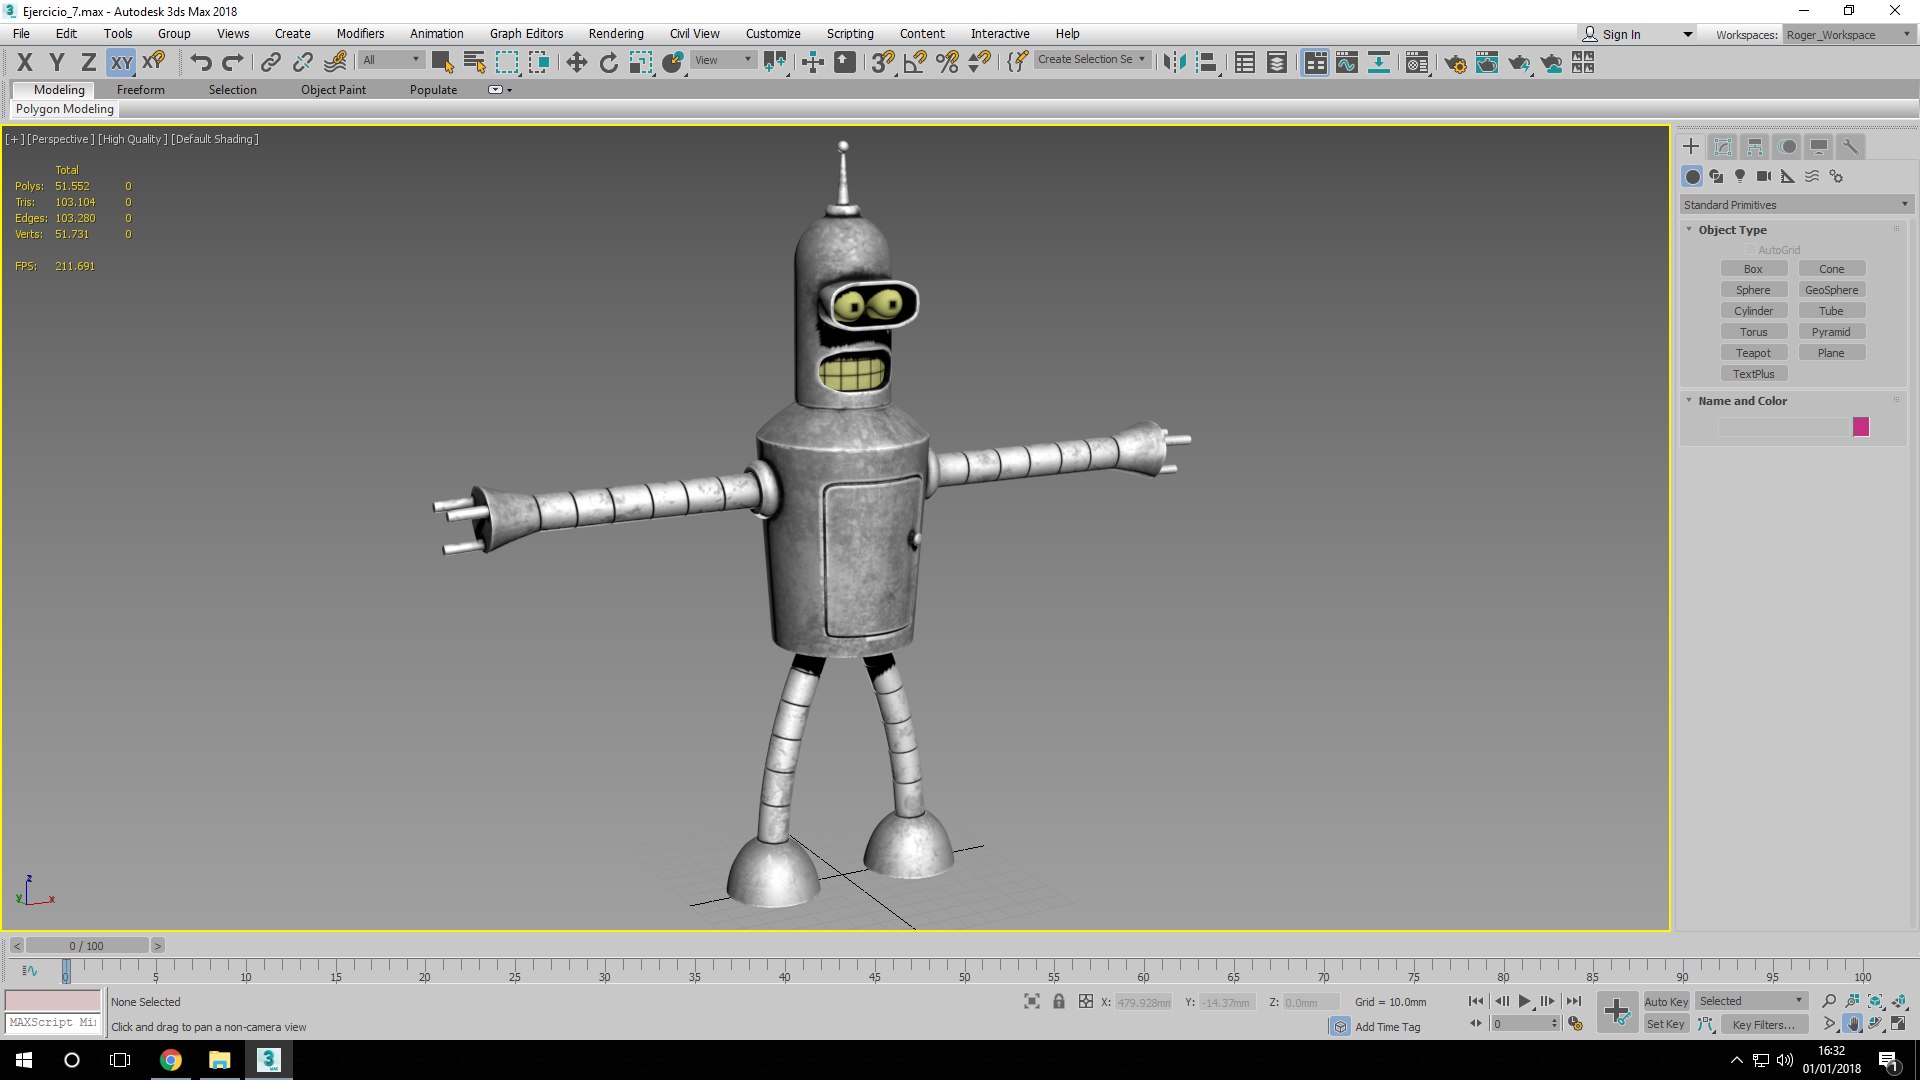The width and height of the screenshot is (1920, 1080).
Task: Switch to the Freeform ribbon tab
Action: [x=140, y=89]
